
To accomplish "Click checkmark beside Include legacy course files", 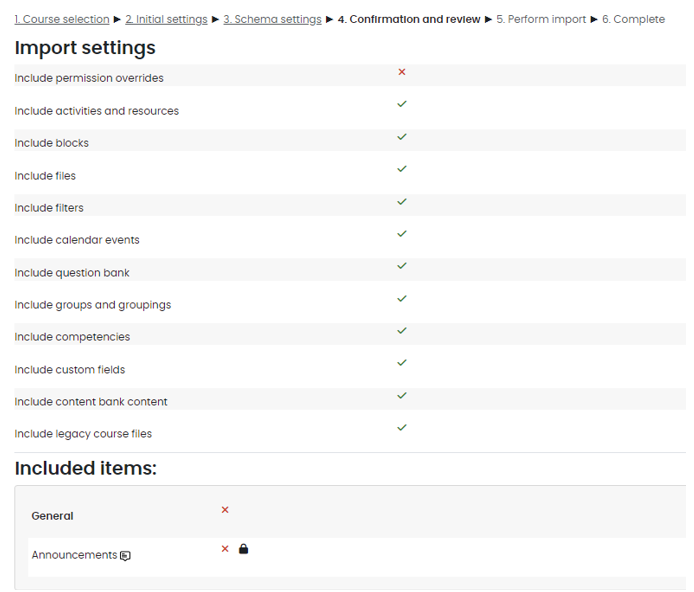I will (402, 428).
